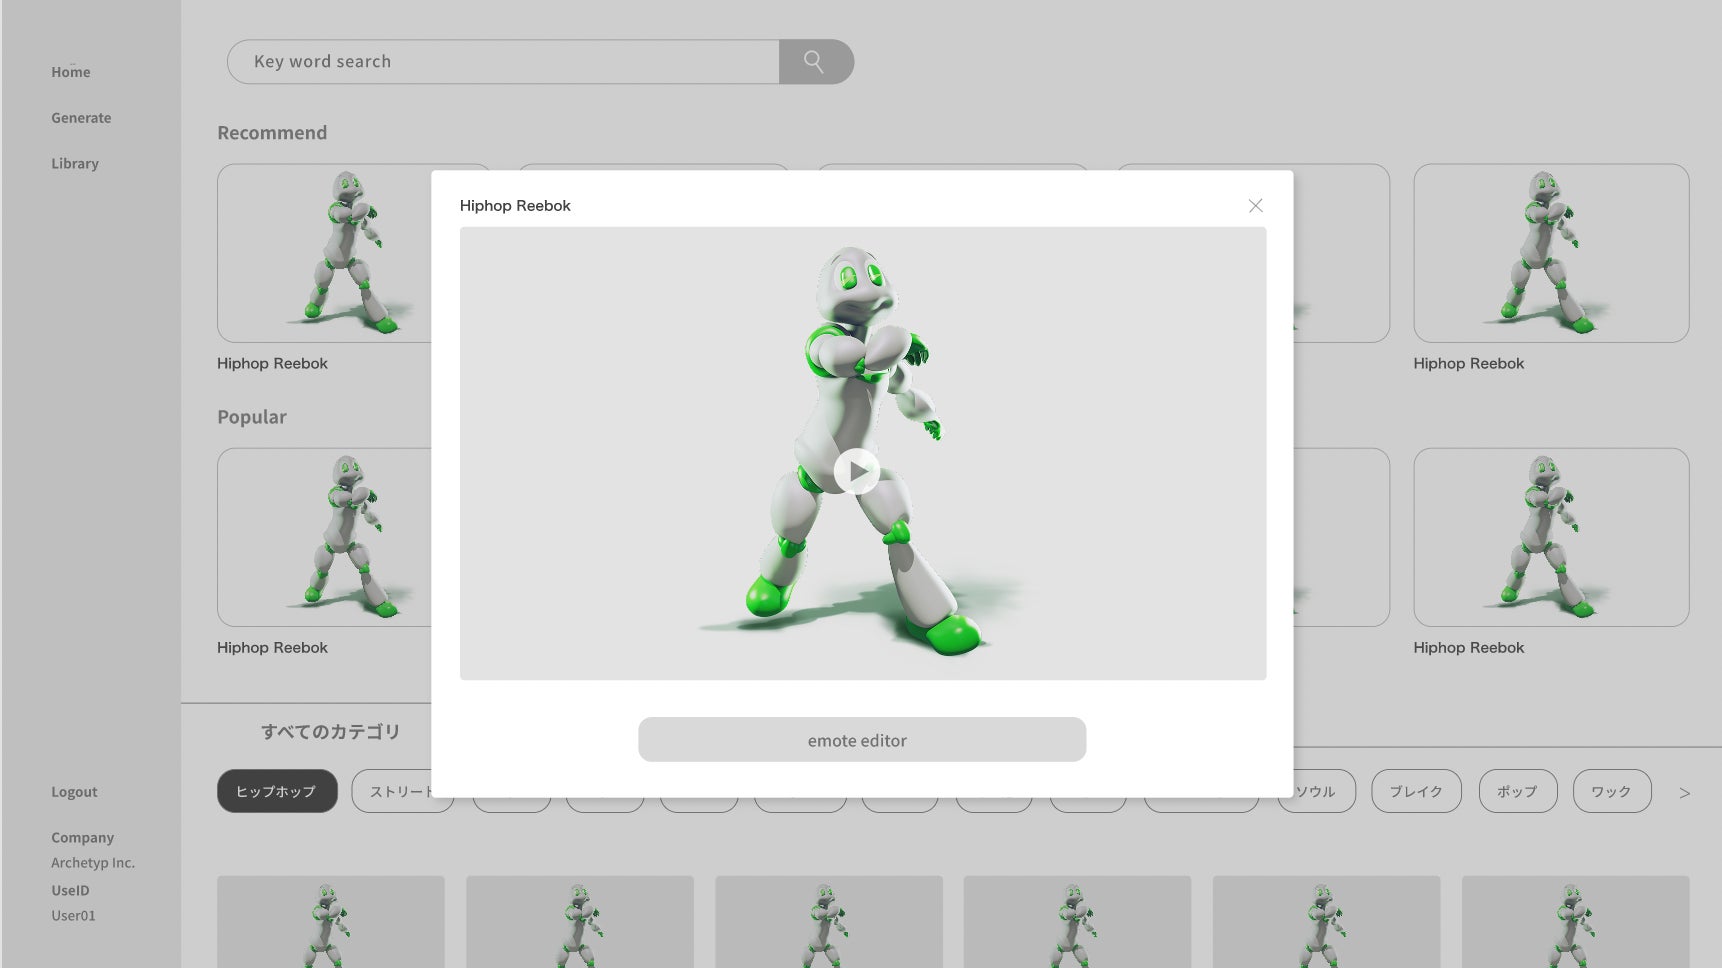
Task: Click the first thumbnail in the bottom category grid
Action: [x=331, y=922]
